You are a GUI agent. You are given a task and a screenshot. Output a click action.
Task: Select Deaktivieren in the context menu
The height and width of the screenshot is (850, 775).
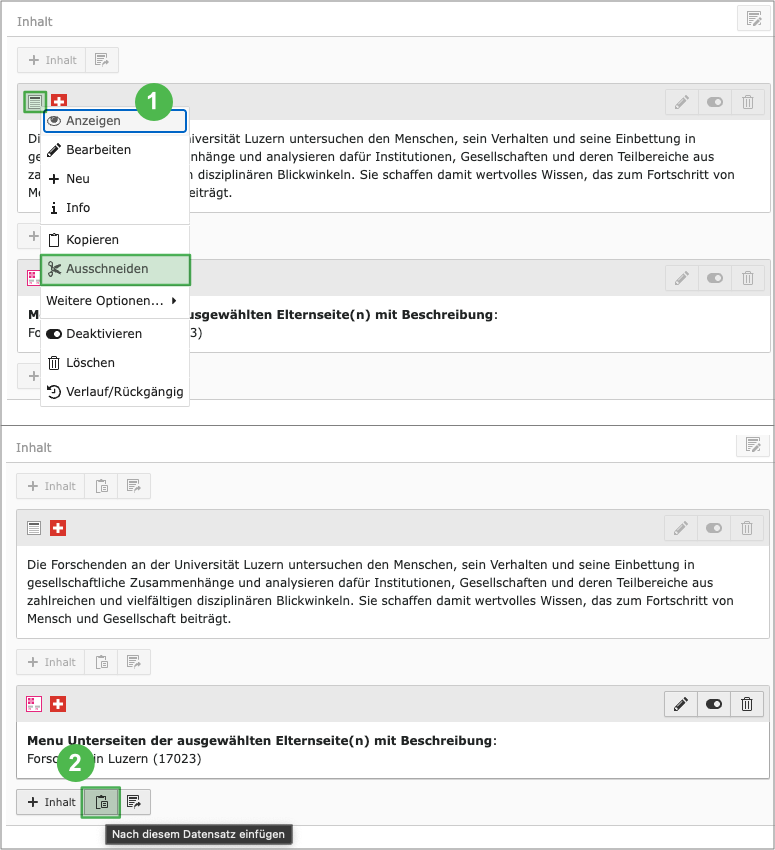pos(115,334)
